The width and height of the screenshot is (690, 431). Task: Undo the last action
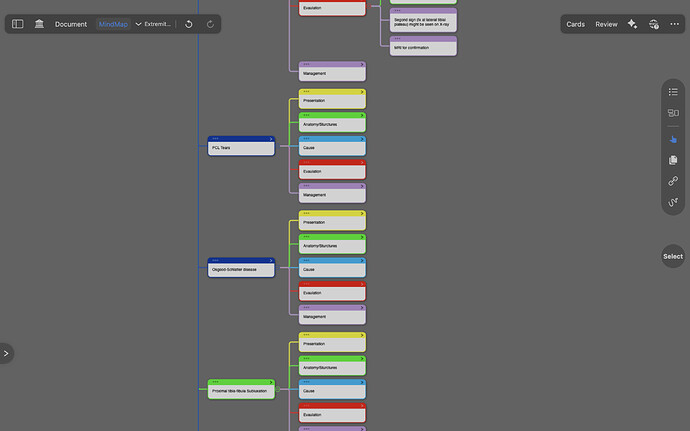click(189, 24)
